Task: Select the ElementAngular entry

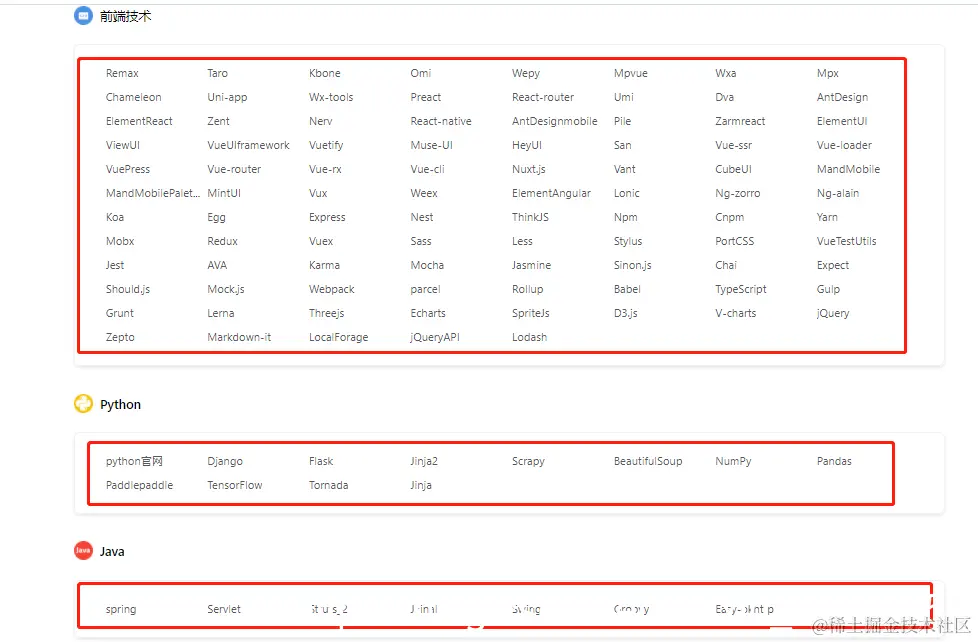Action: pos(551,193)
